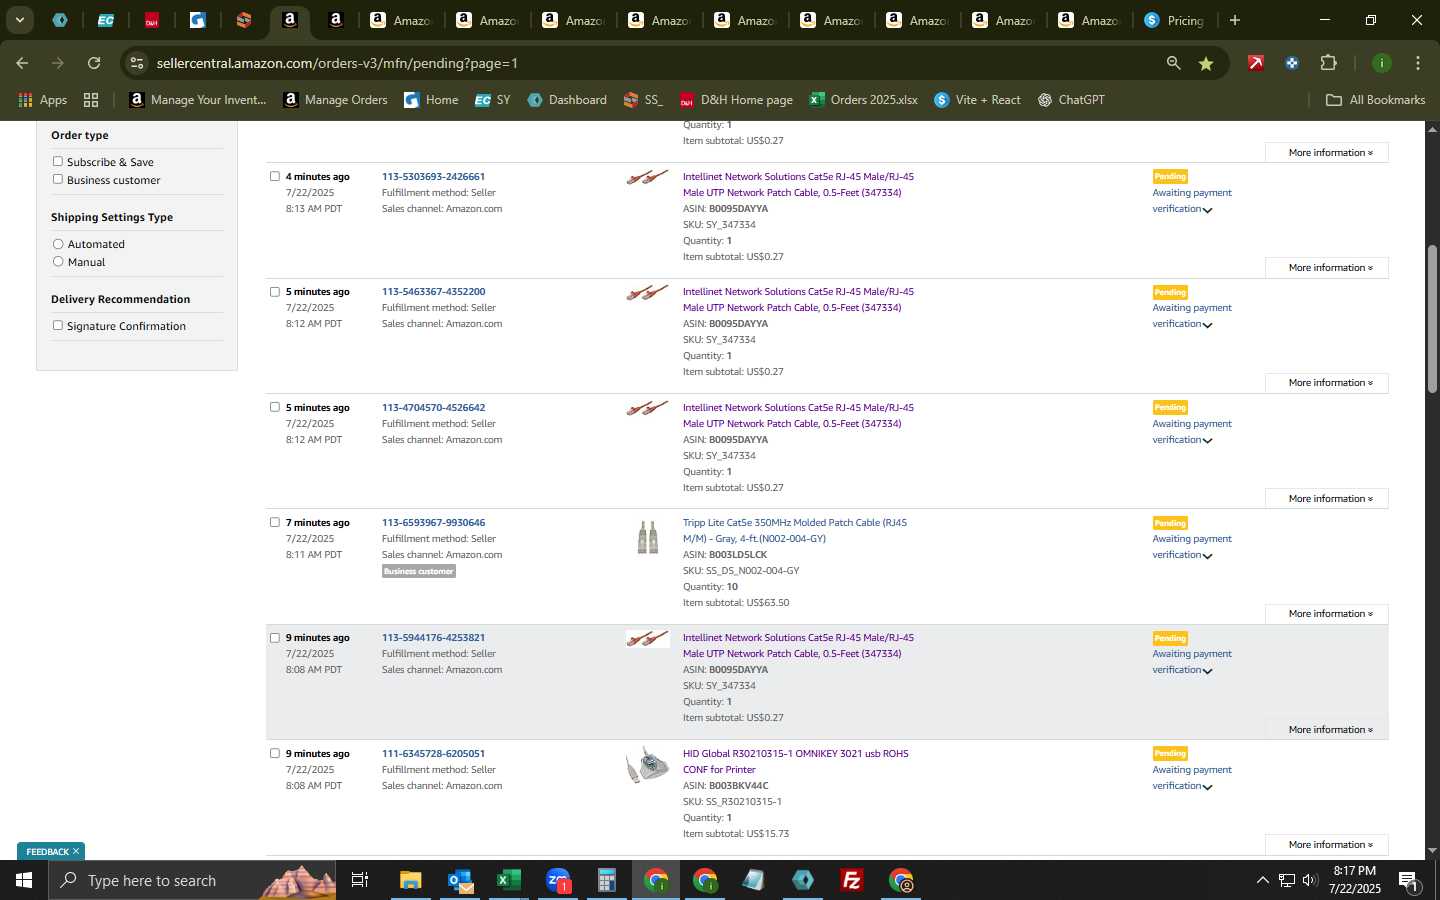Open HID Global OMNIKEY 3021 product link
This screenshot has width=1440, height=900.
tap(795, 762)
